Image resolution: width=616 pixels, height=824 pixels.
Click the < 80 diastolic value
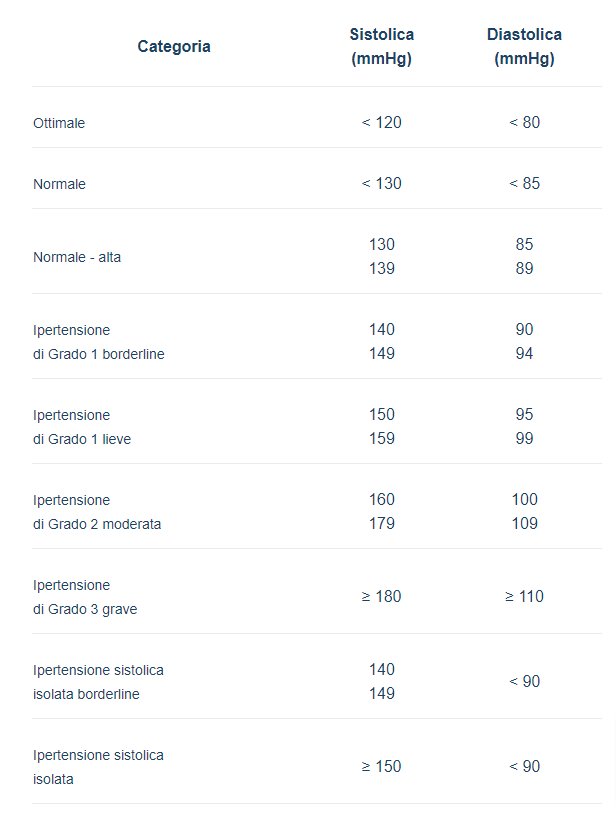(524, 122)
